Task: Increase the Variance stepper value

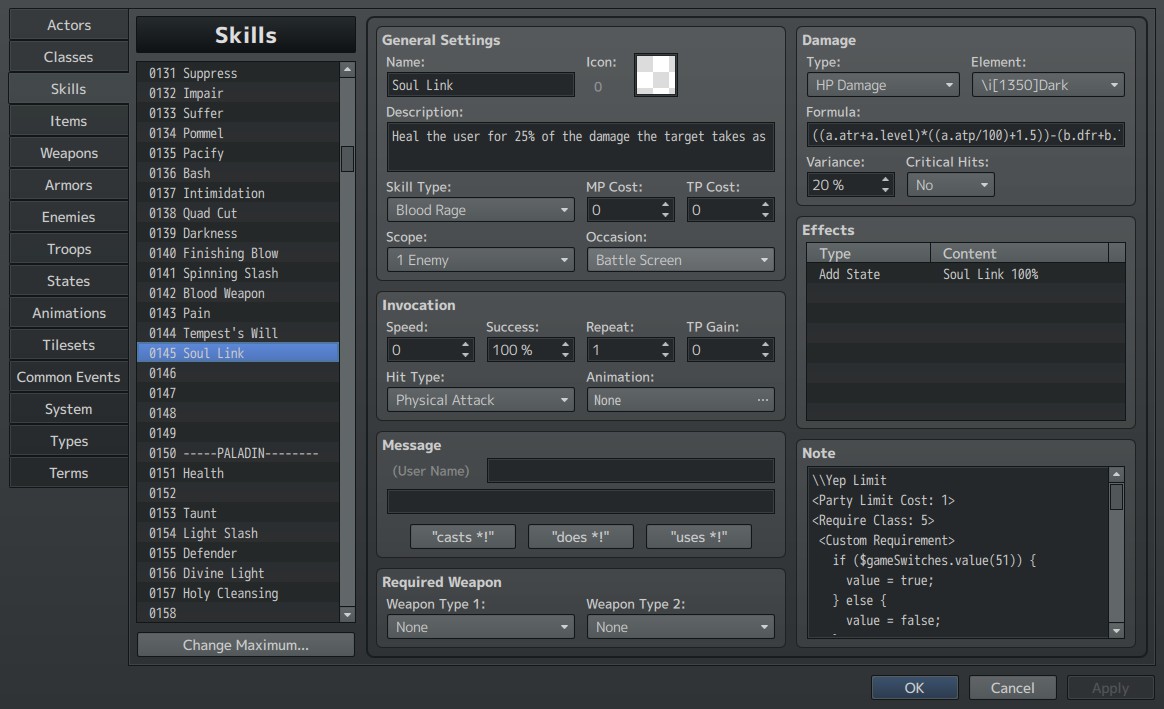Action: pyautogui.click(x=885, y=180)
